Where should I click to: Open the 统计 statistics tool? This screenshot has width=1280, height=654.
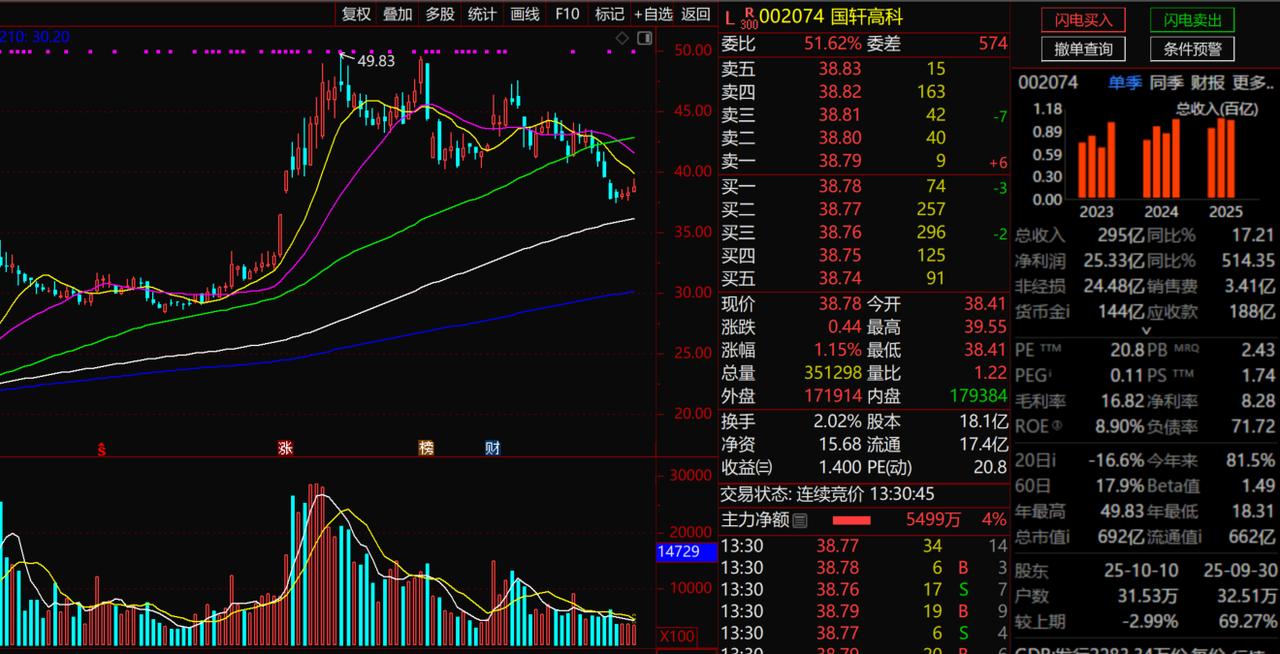tap(482, 14)
